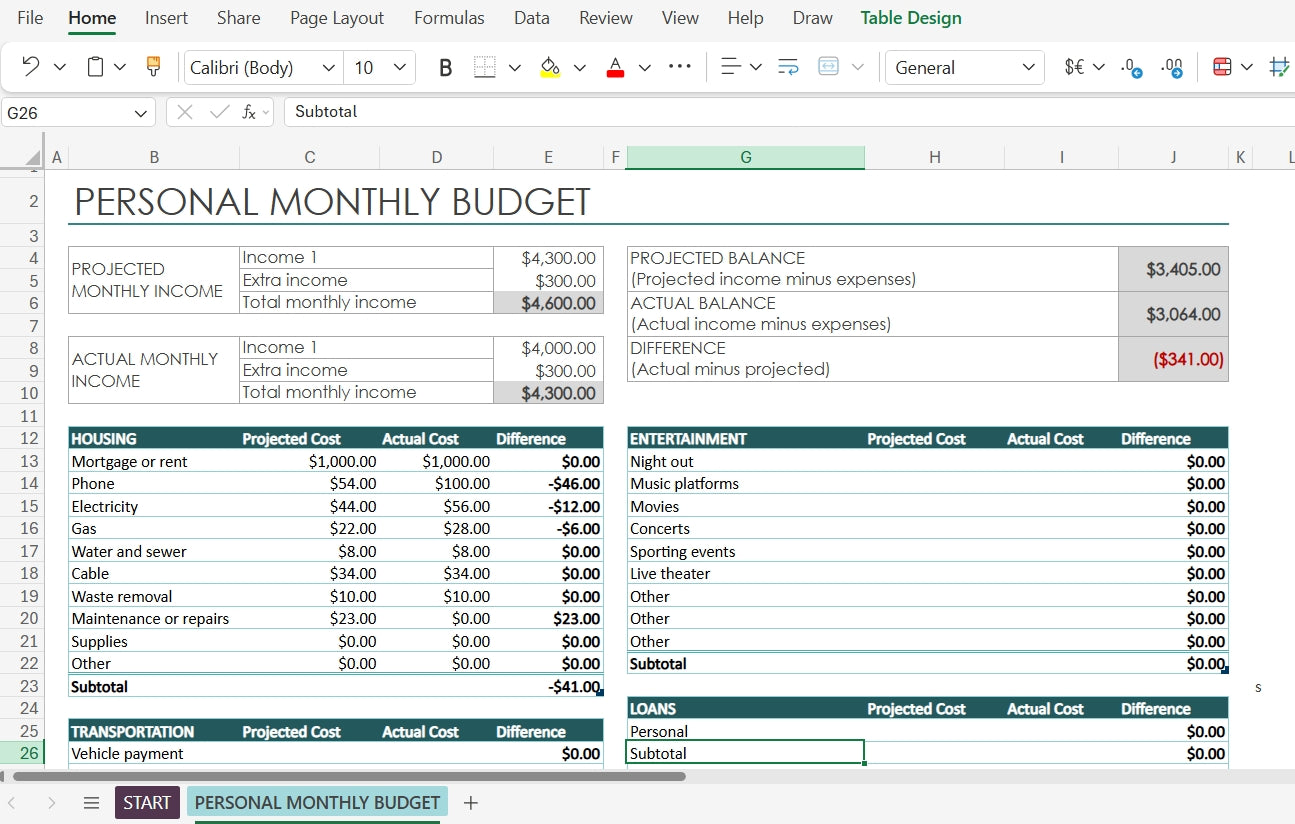Click the Select All corner triangle
The height and width of the screenshot is (824, 1295).
[33, 157]
